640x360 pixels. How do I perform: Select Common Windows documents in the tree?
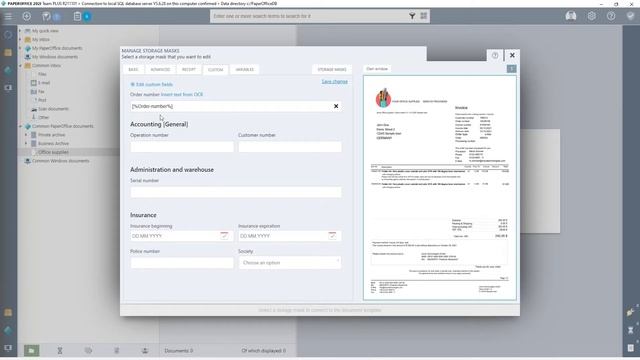(60, 161)
